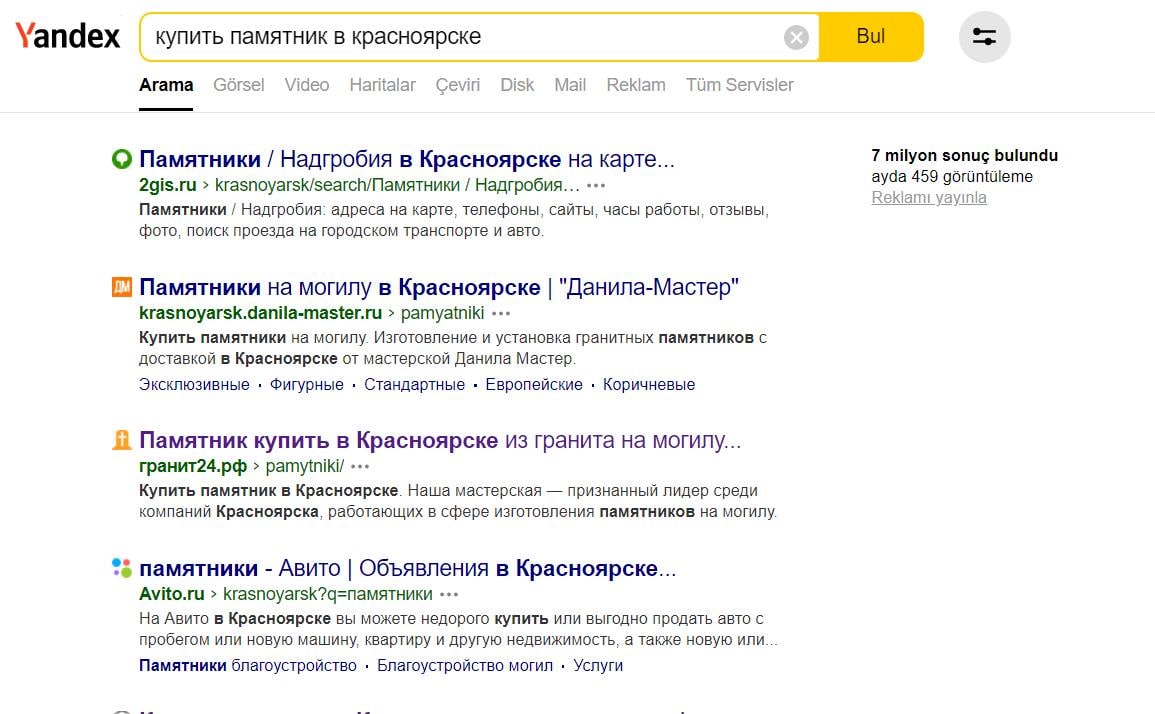
Task: Open Памятники на могилу Данила-Мастер result
Action: (439, 287)
